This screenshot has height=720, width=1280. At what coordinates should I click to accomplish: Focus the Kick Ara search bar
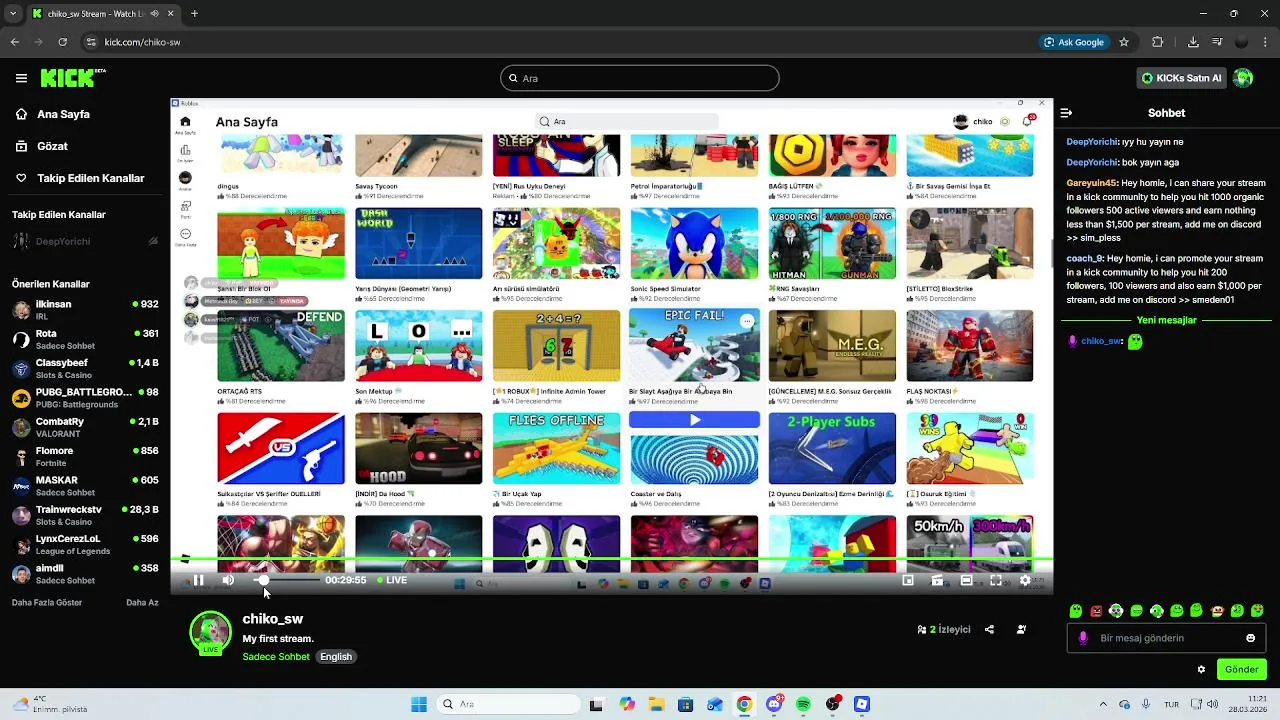(x=640, y=78)
